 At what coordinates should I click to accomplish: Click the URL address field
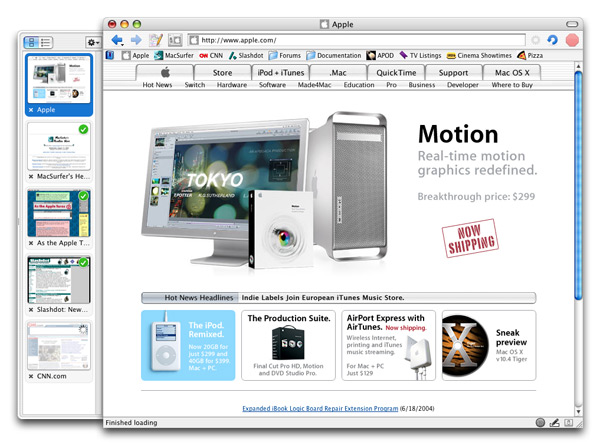pyautogui.click(x=357, y=40)
